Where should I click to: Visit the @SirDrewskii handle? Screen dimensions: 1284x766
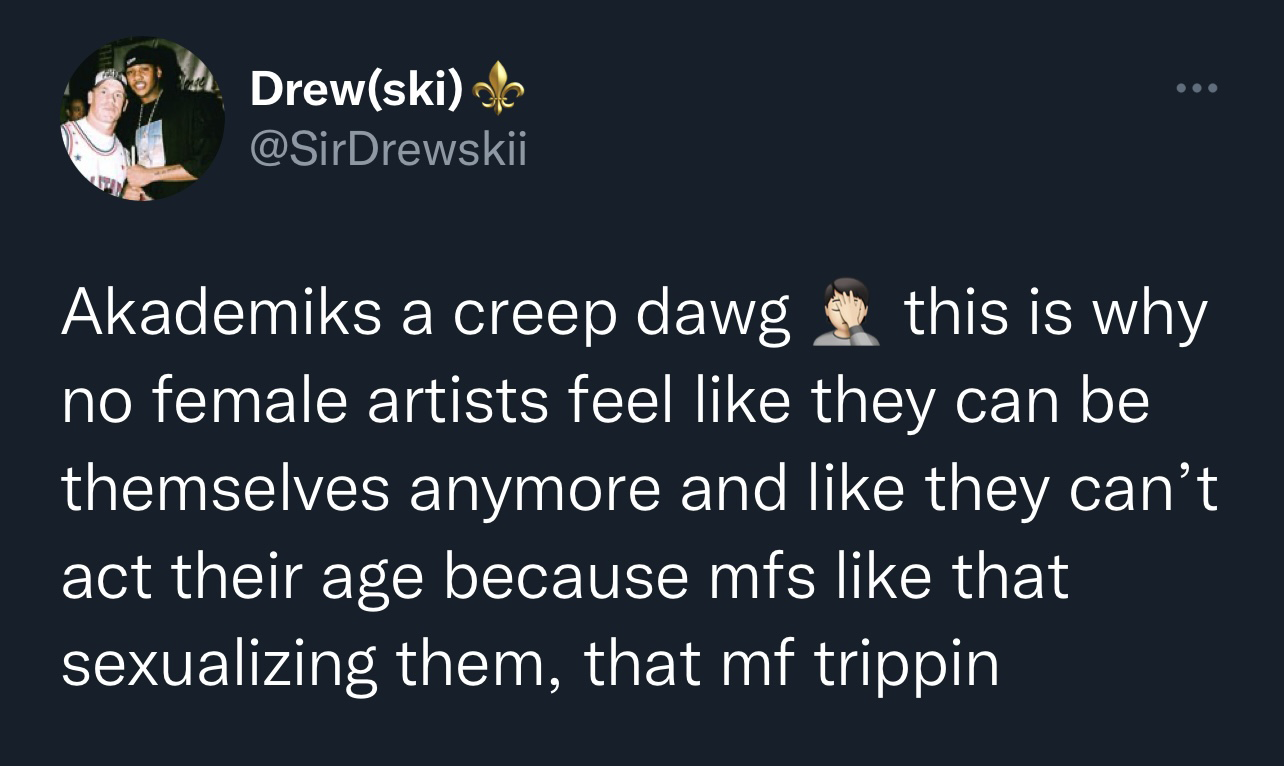387,151
